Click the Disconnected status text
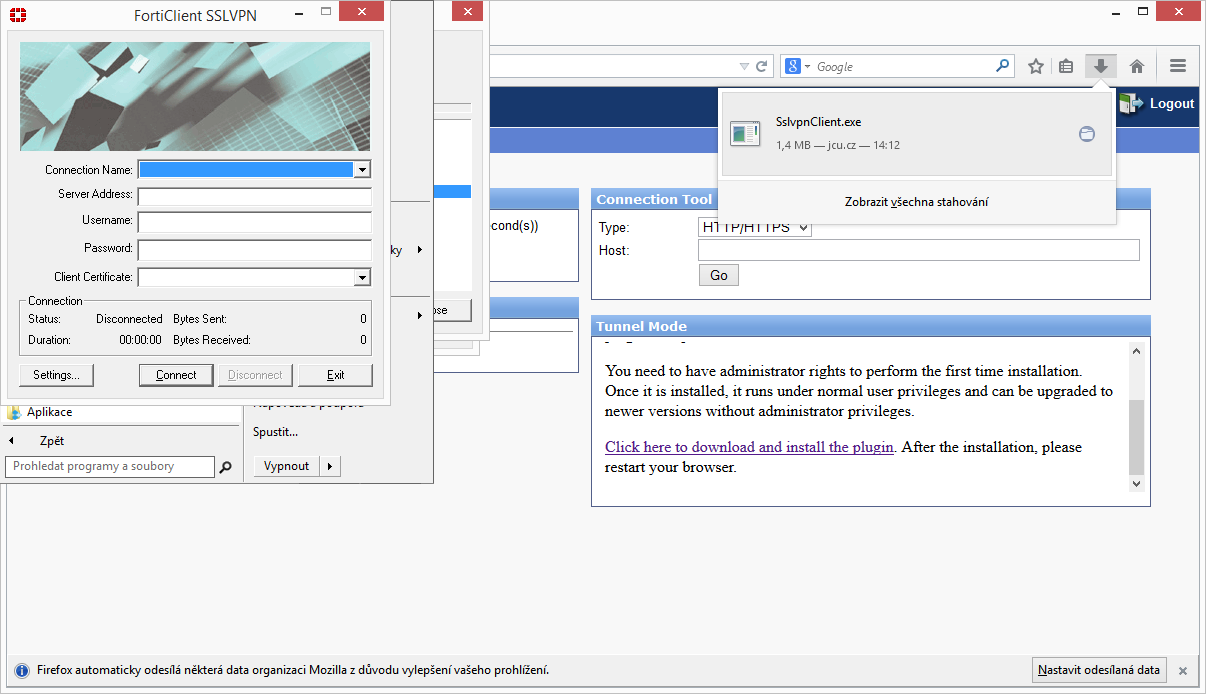Viewport: 1206px width, 694px height. (x=129, y=319)
